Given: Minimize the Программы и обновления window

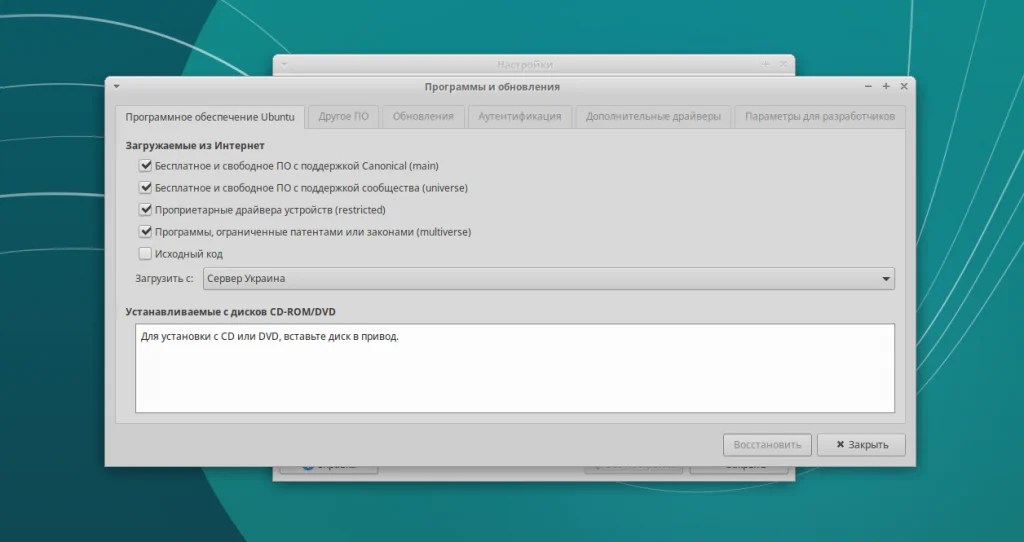Looking at the screenshot, I should tap(868, 86).
